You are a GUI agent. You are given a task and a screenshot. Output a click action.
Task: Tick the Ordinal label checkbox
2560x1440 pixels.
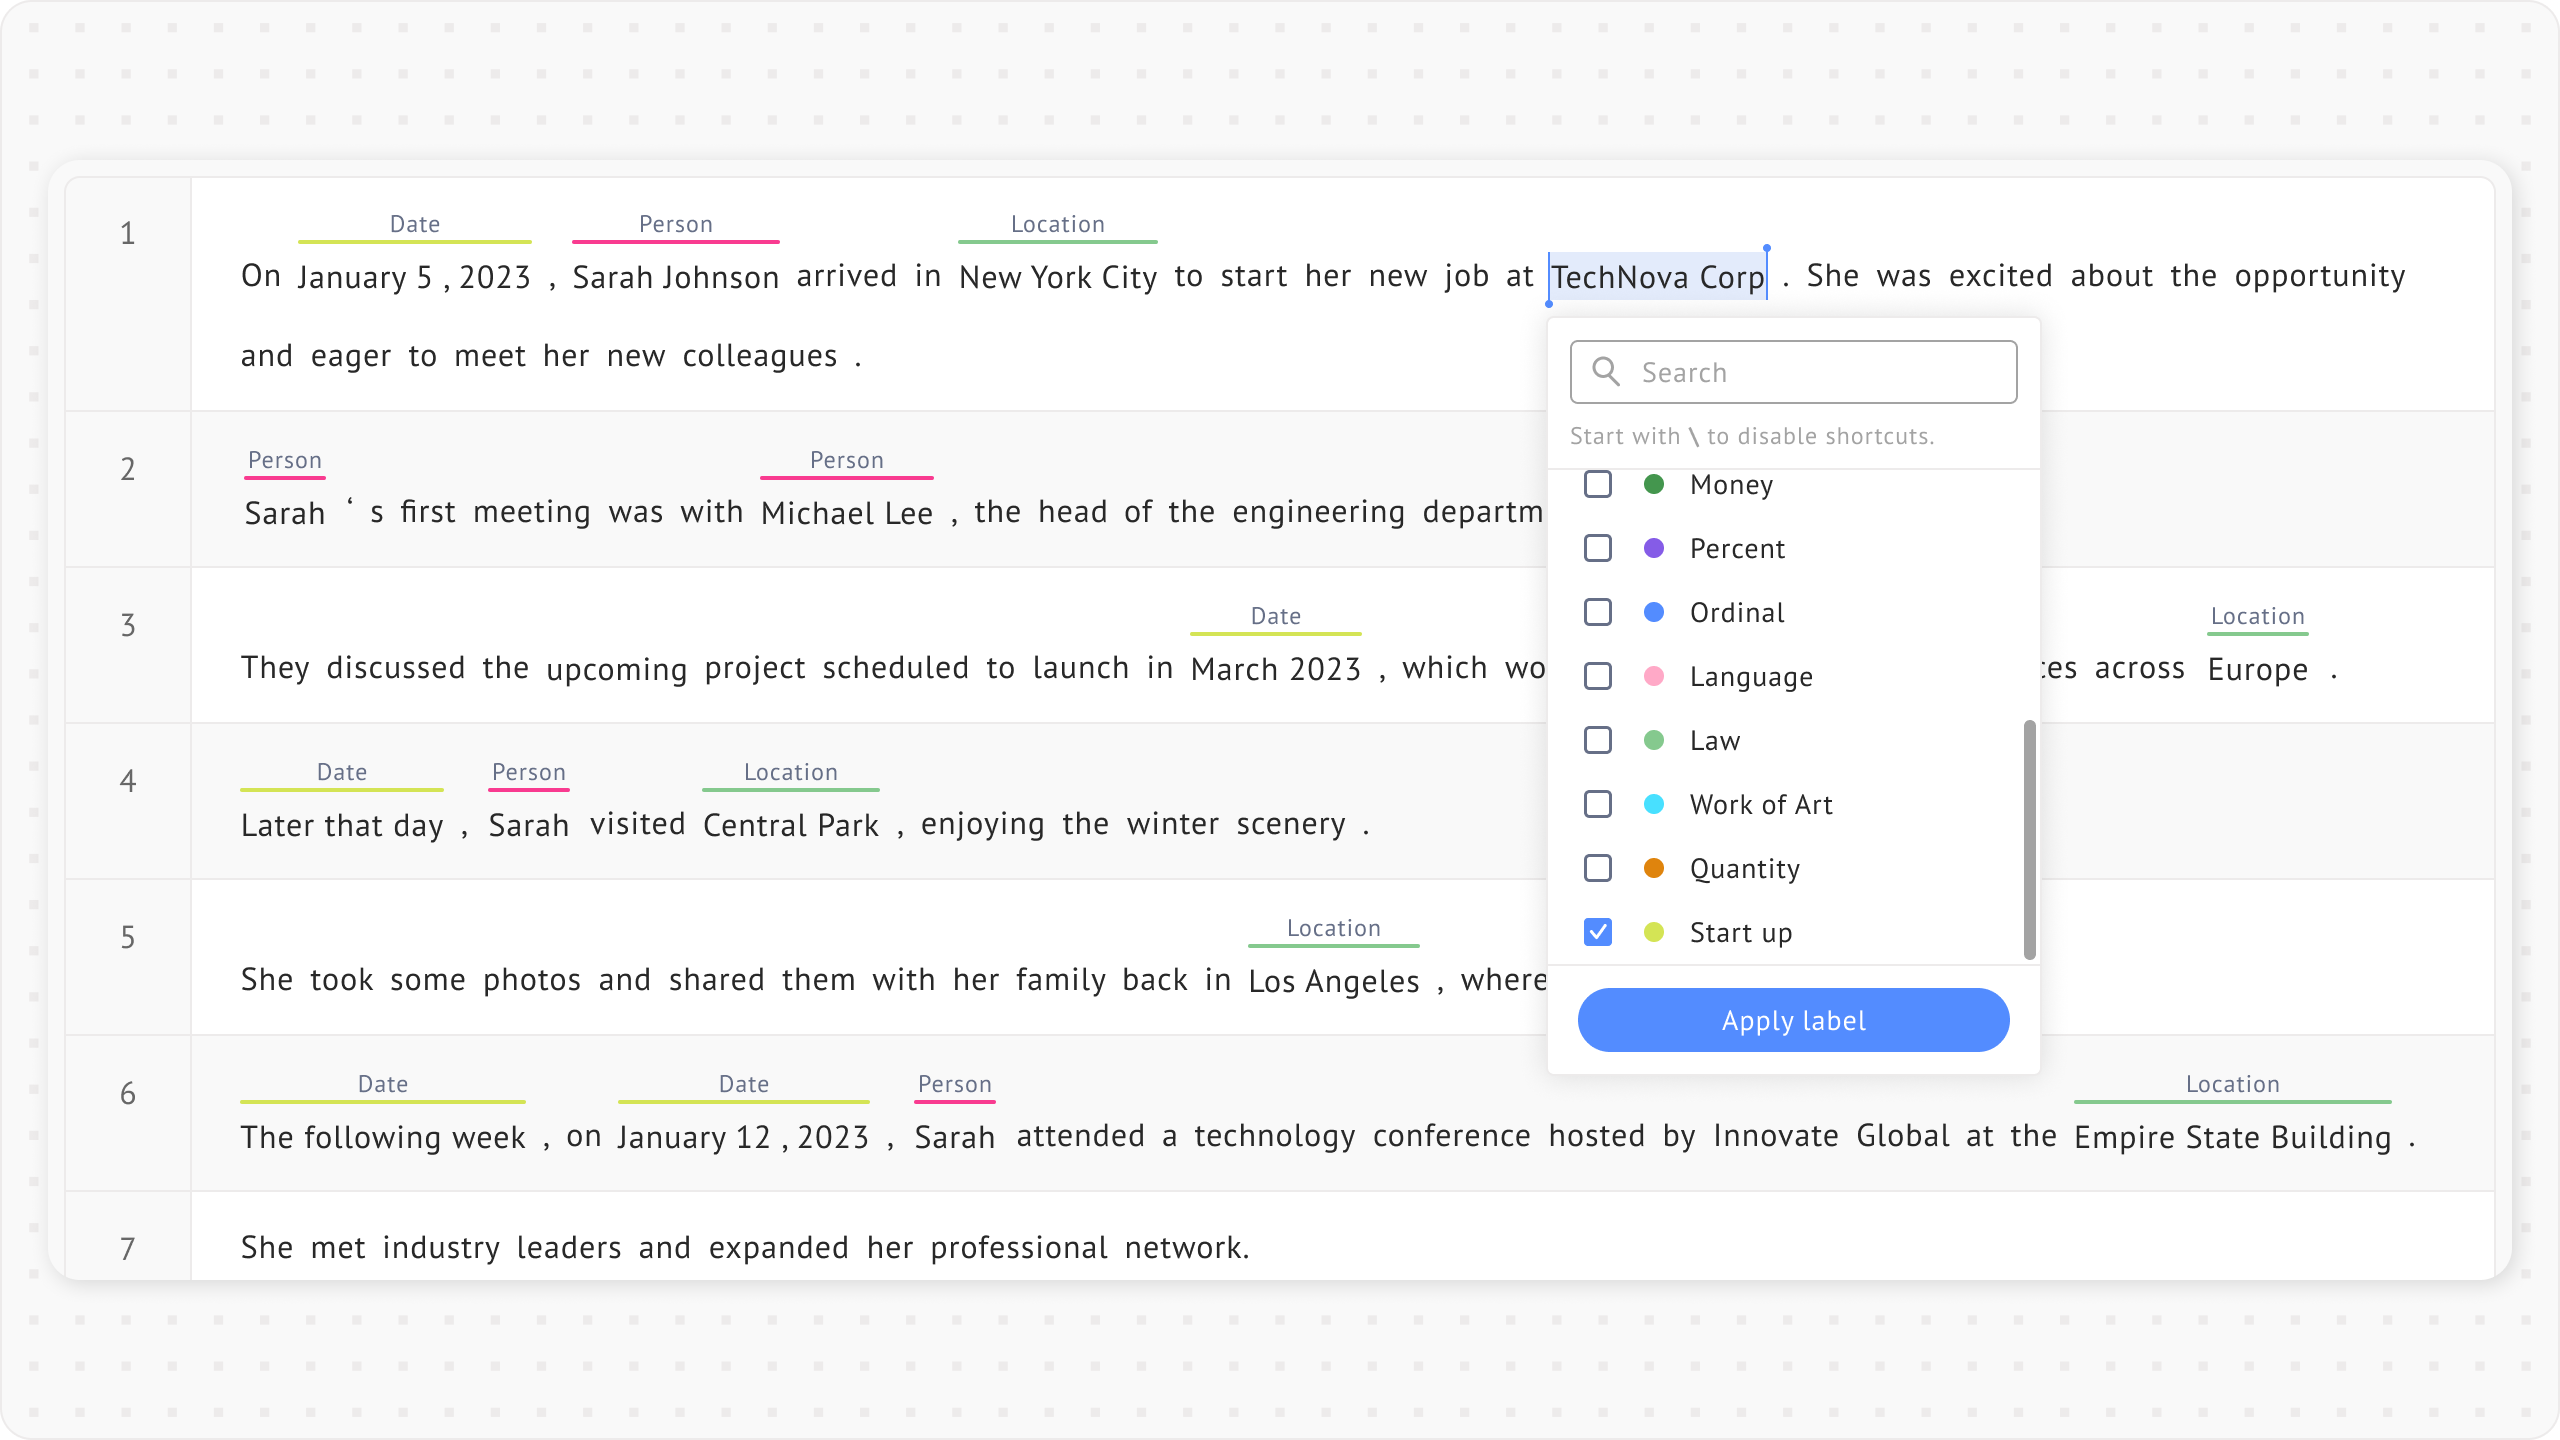tap(1598, 612)
